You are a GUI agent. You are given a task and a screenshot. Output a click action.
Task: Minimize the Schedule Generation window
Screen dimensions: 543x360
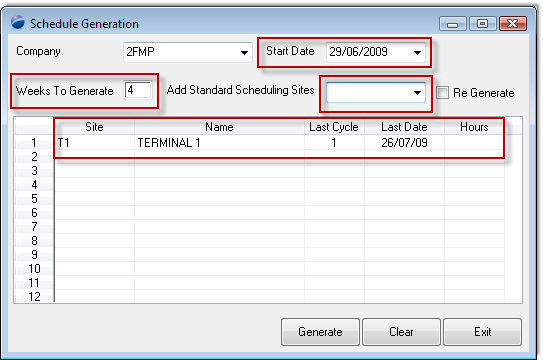[x=453, y=24]
